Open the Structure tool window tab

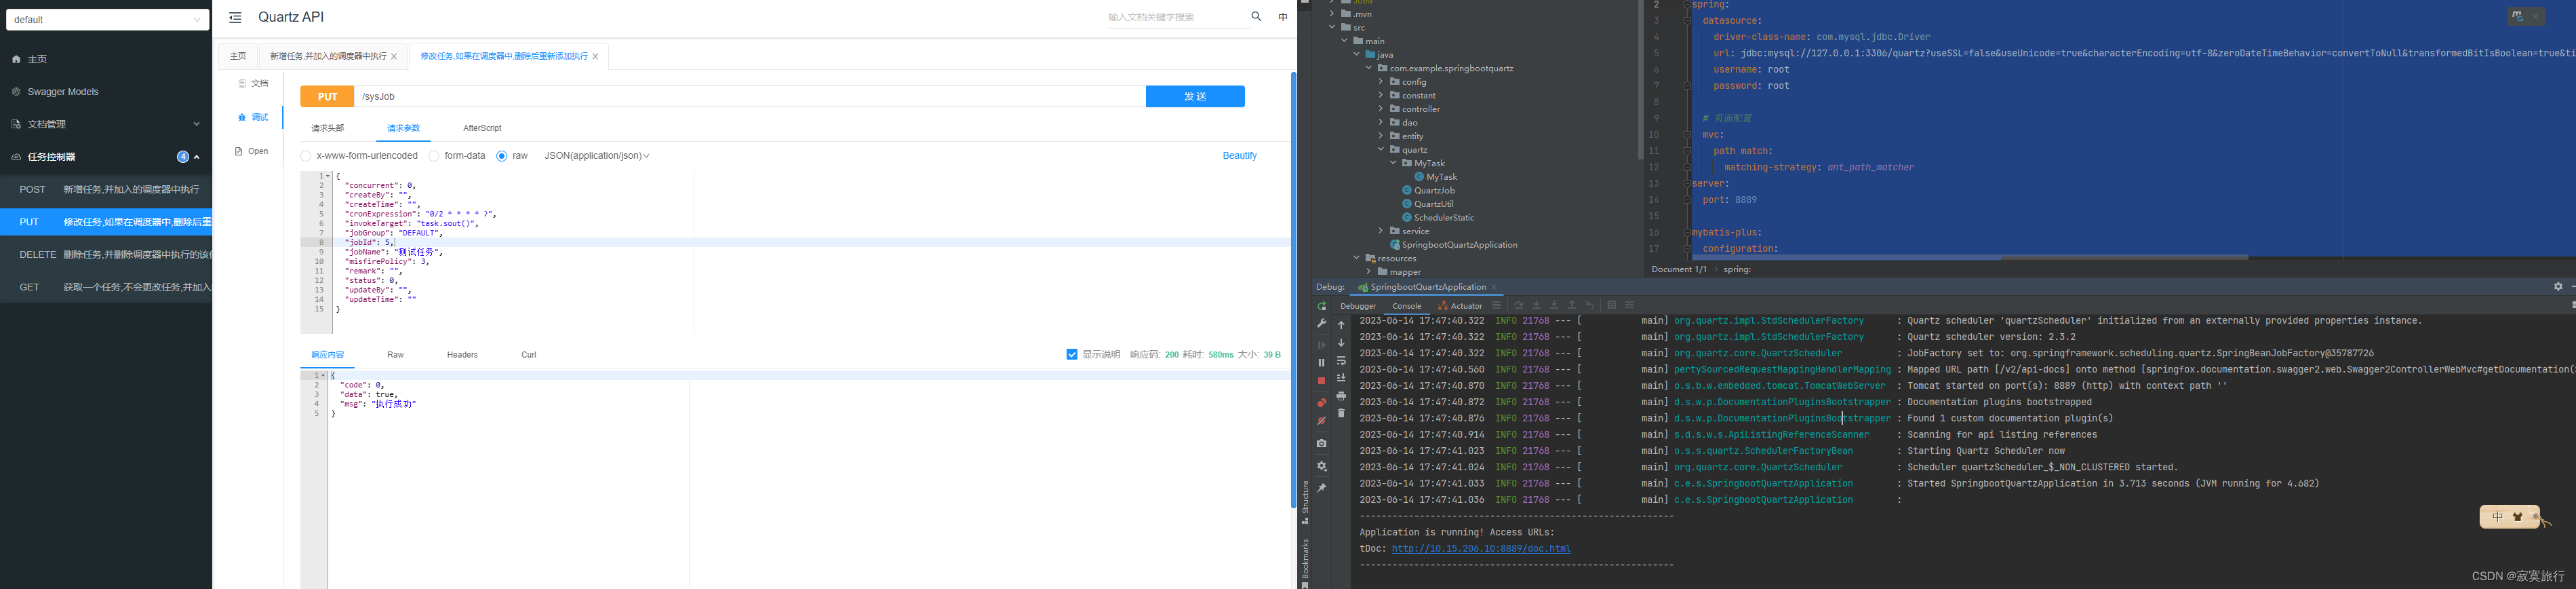(1305, 502)
